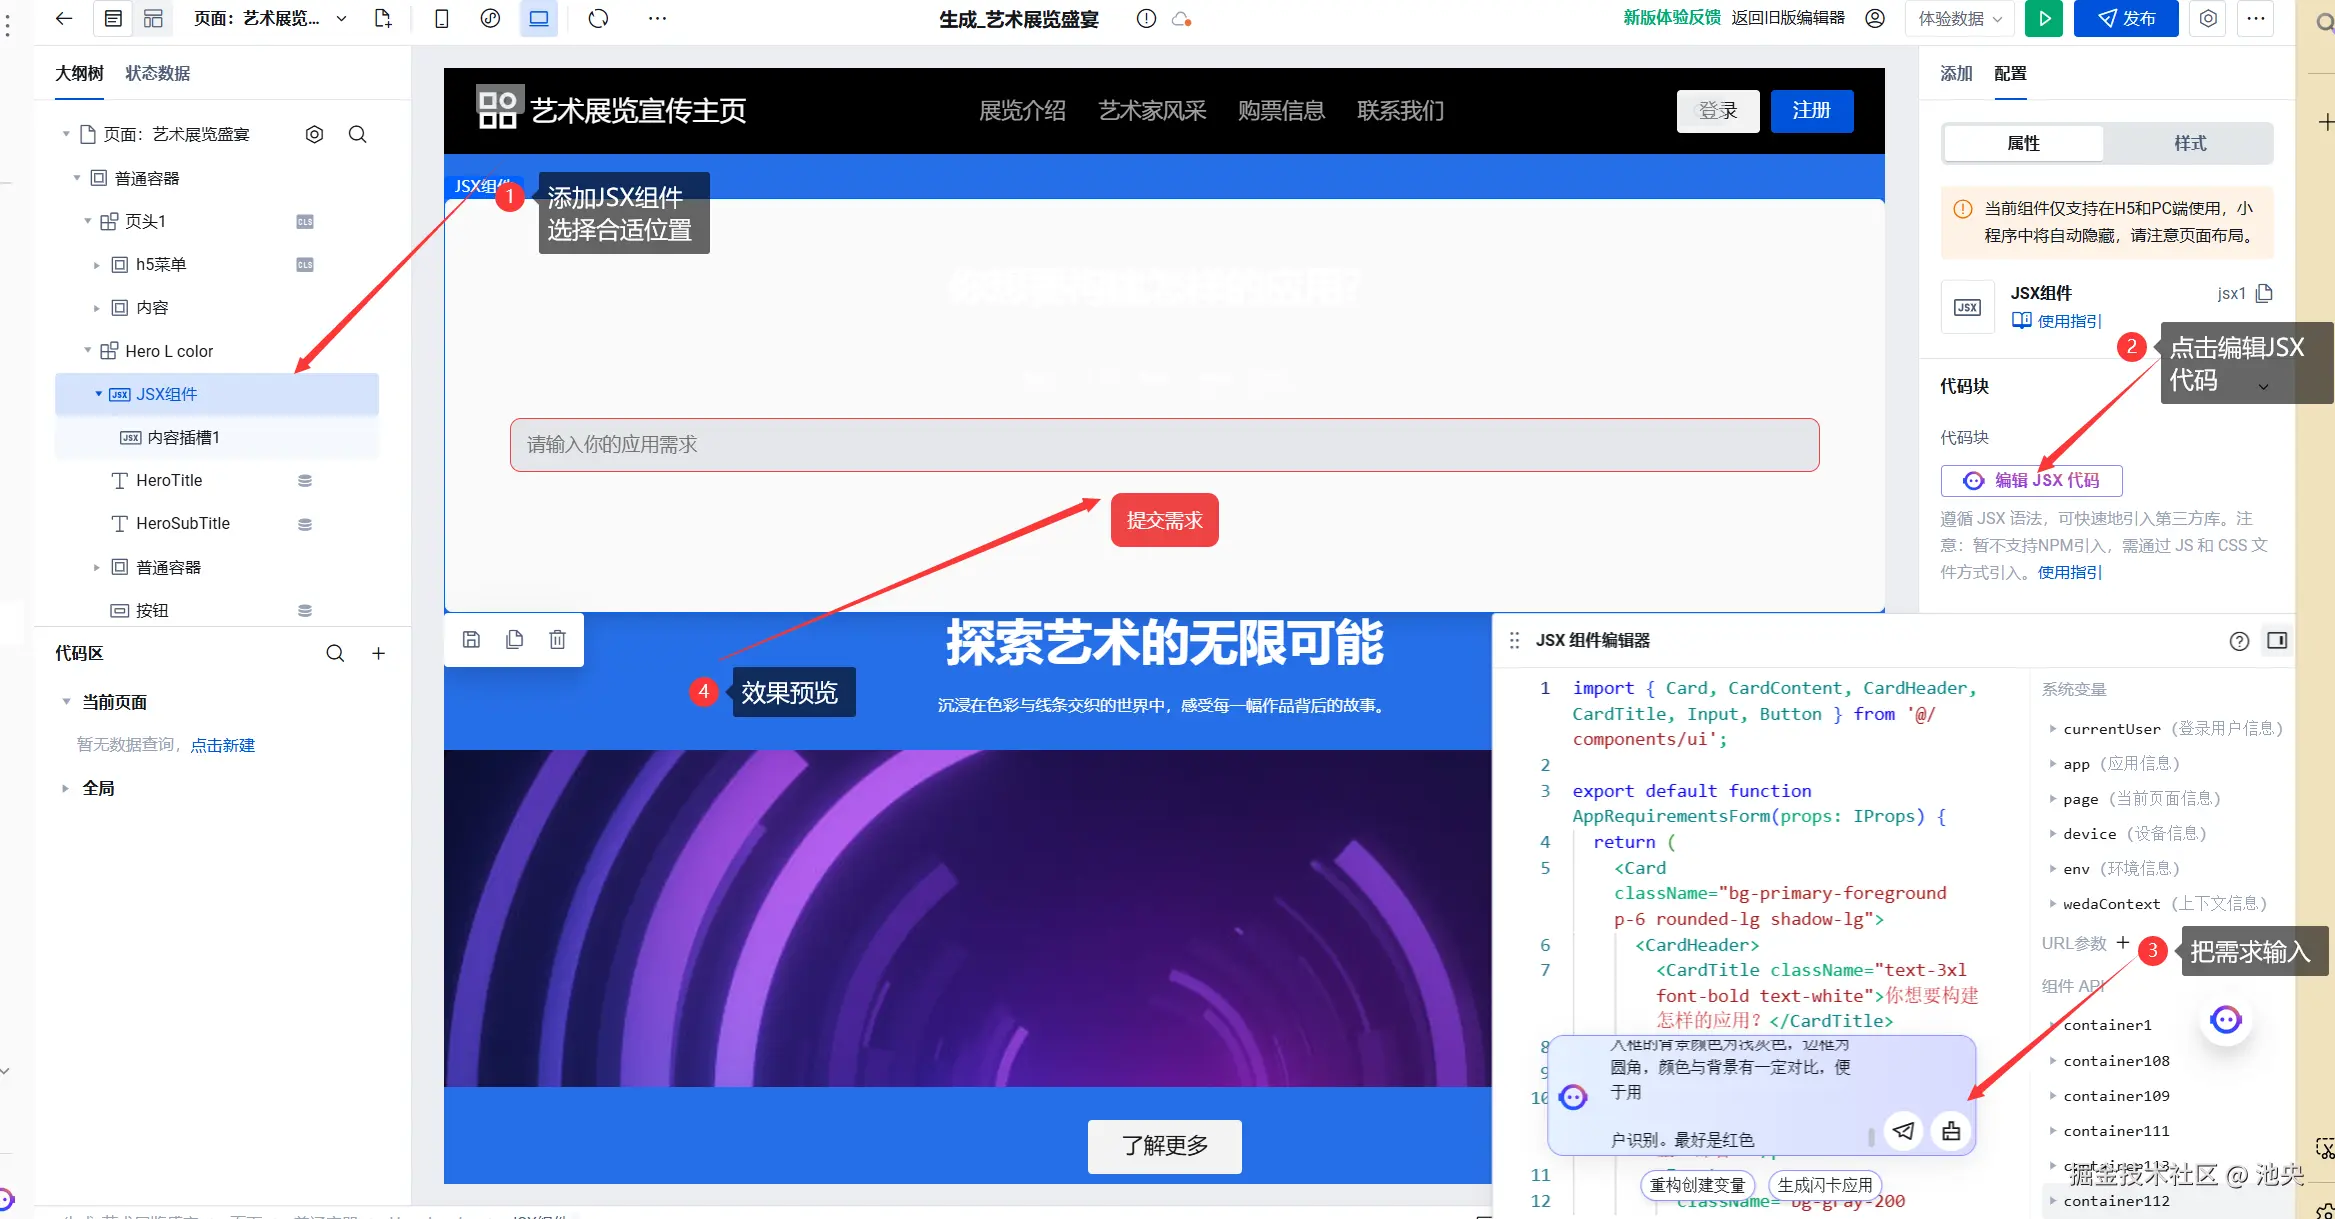Image resolution: width=2335 pixels, height=1219 pixels.
Task: Copy the jsx1 component ID
Action: [x=2265, y=293]
